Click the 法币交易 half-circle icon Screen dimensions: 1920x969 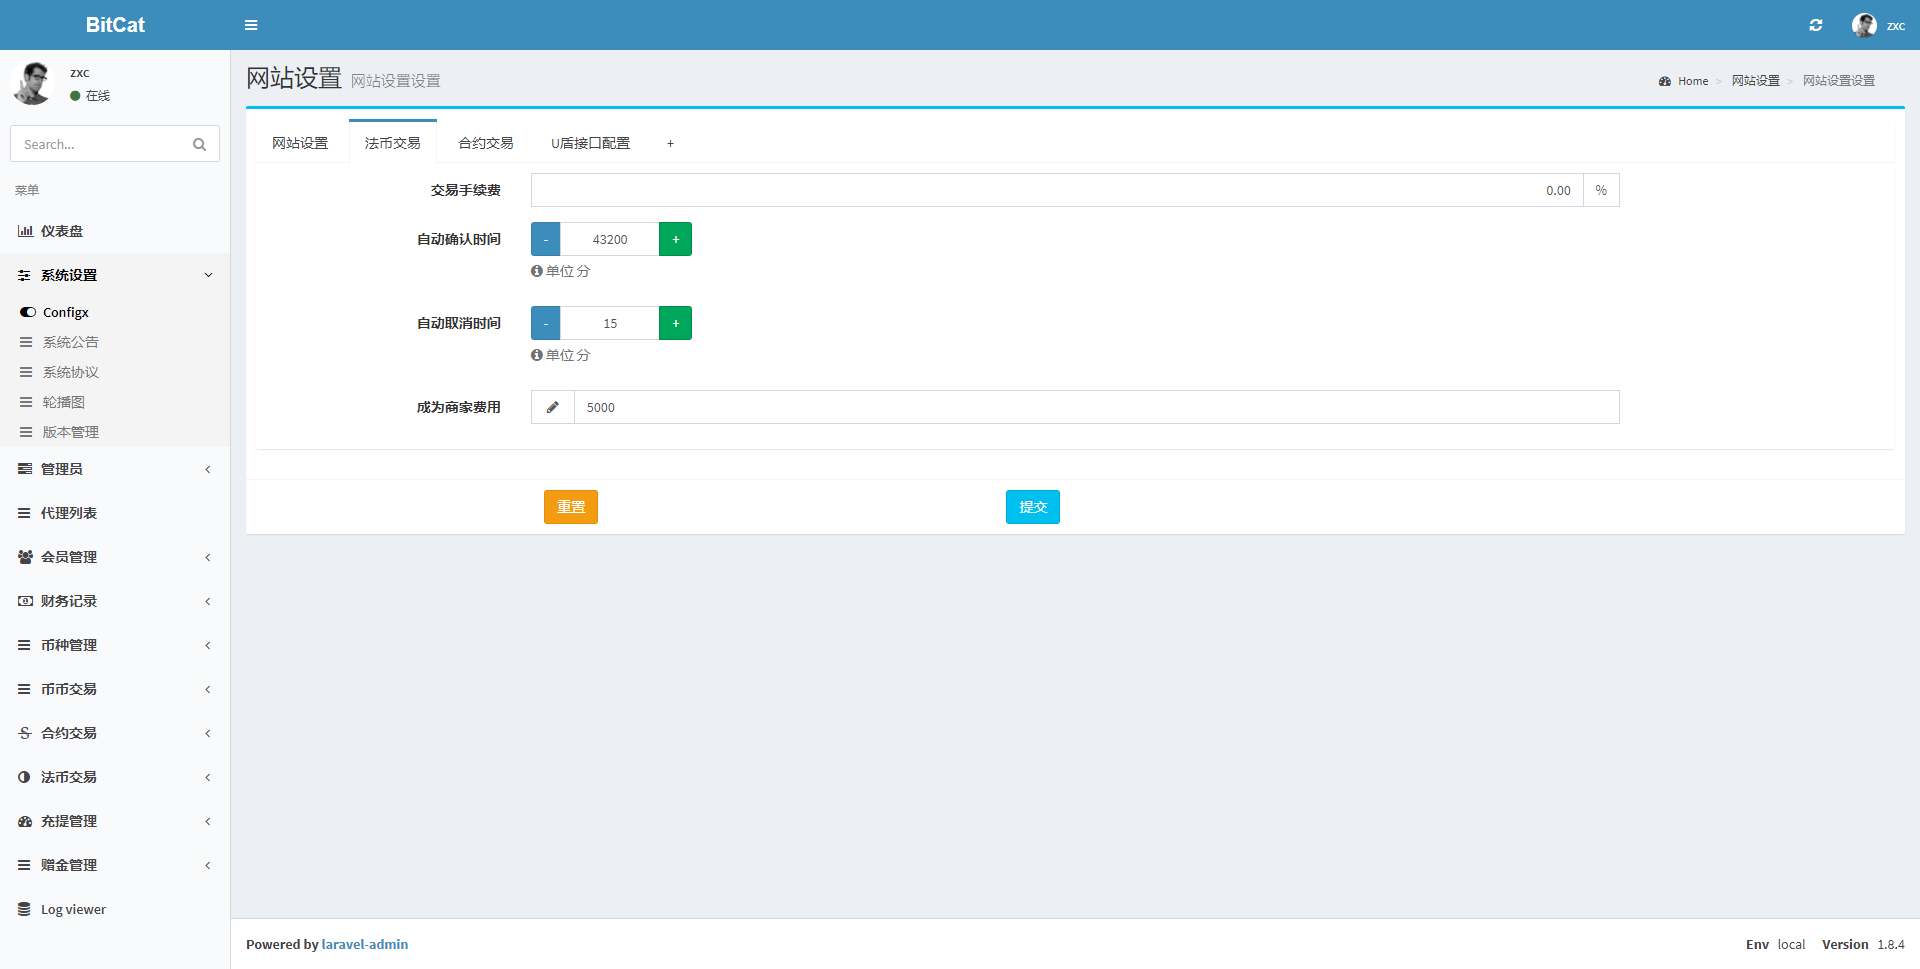tap(24, 777)
